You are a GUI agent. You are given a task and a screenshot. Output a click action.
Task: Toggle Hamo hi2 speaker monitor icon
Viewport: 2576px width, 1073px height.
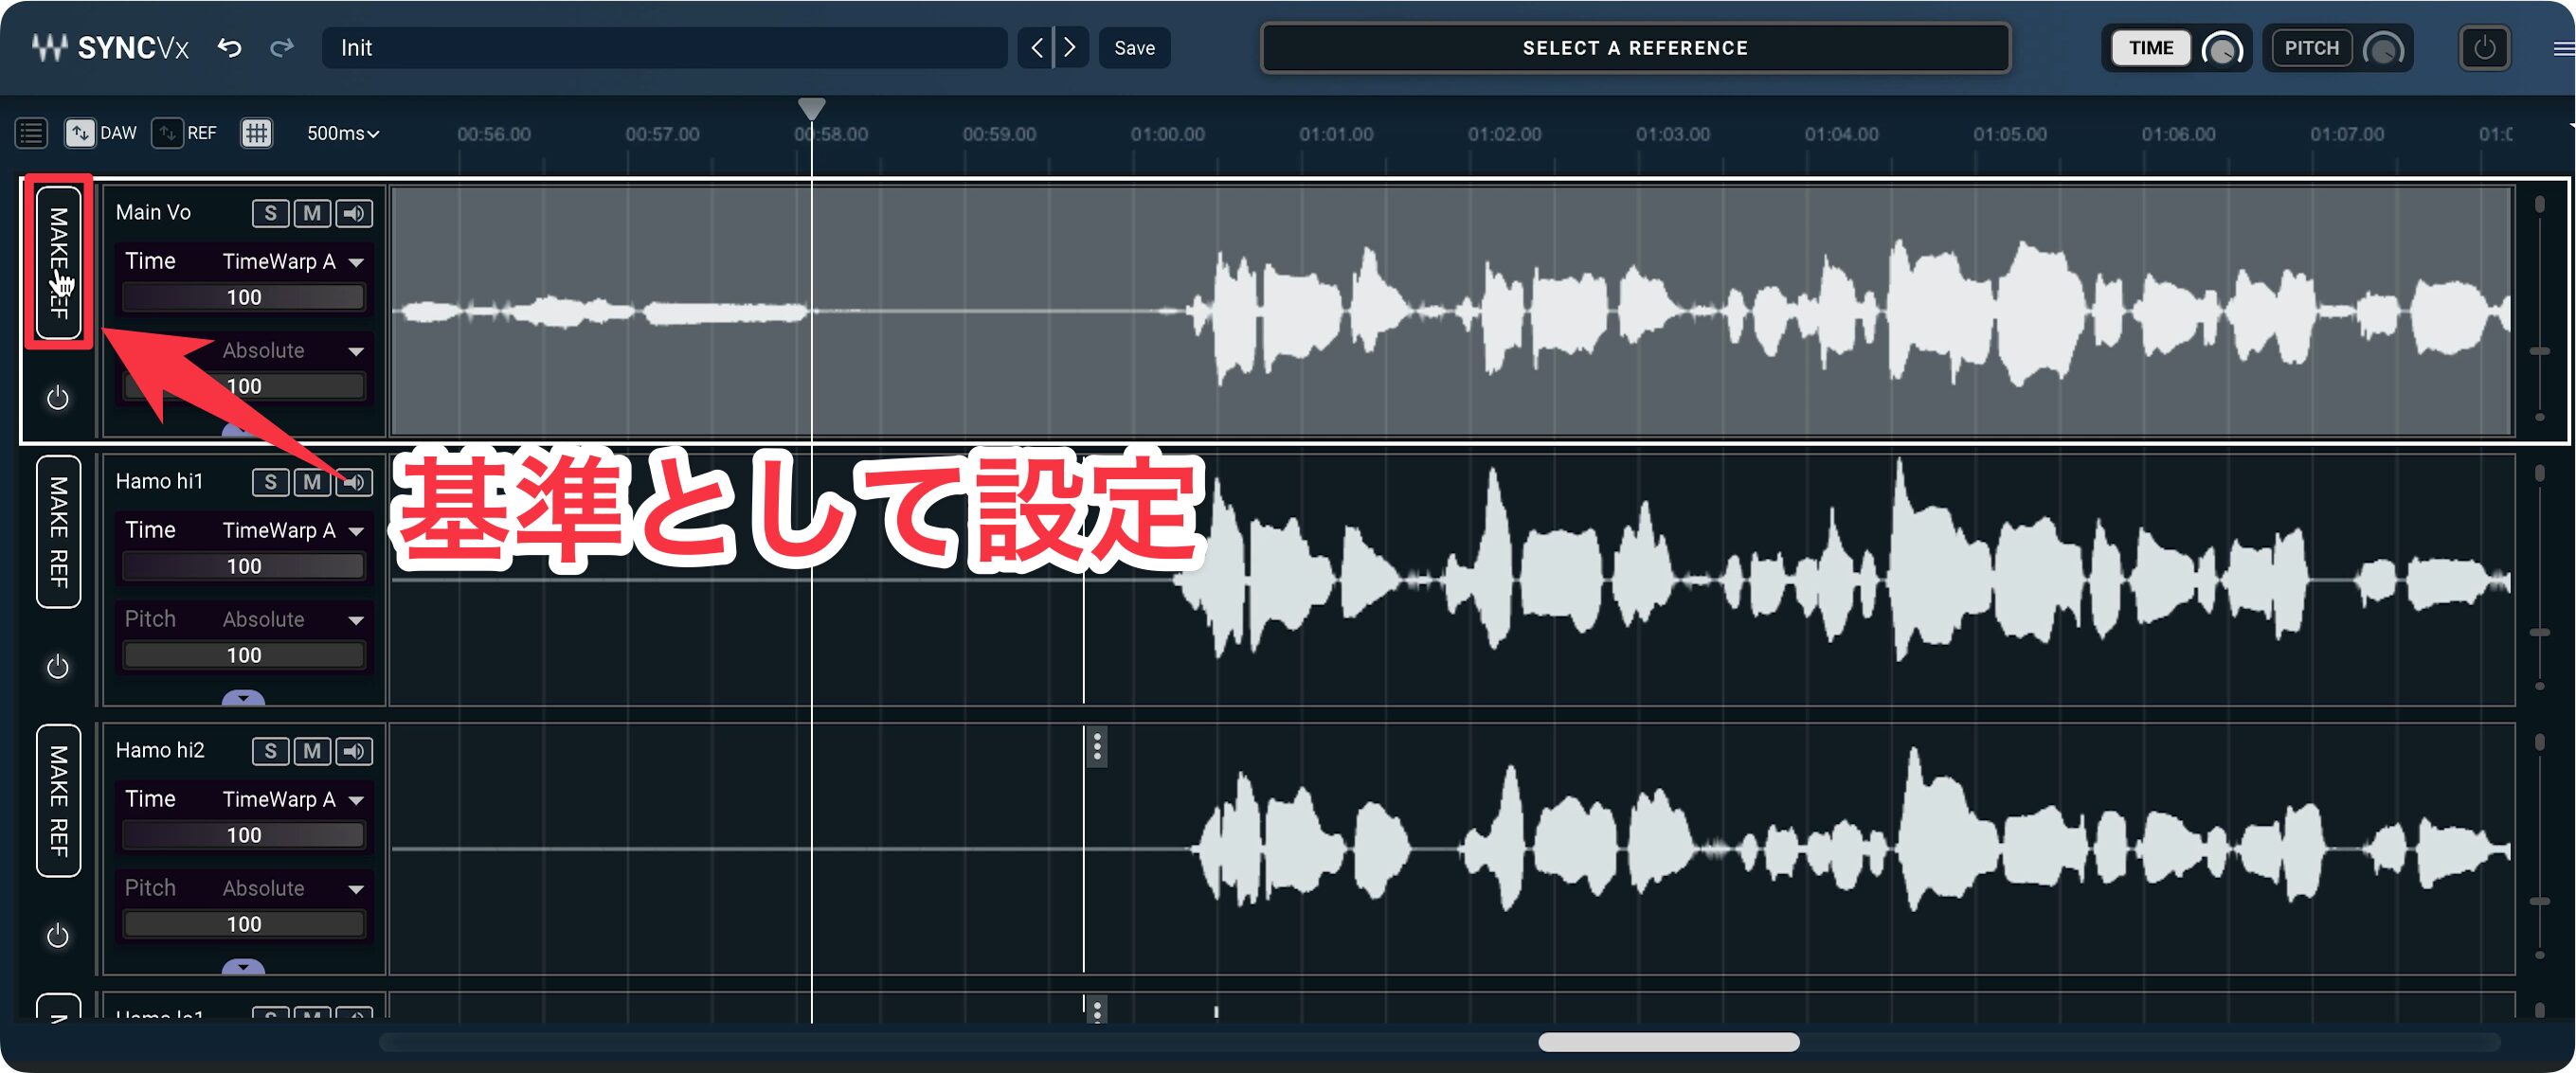354,751
